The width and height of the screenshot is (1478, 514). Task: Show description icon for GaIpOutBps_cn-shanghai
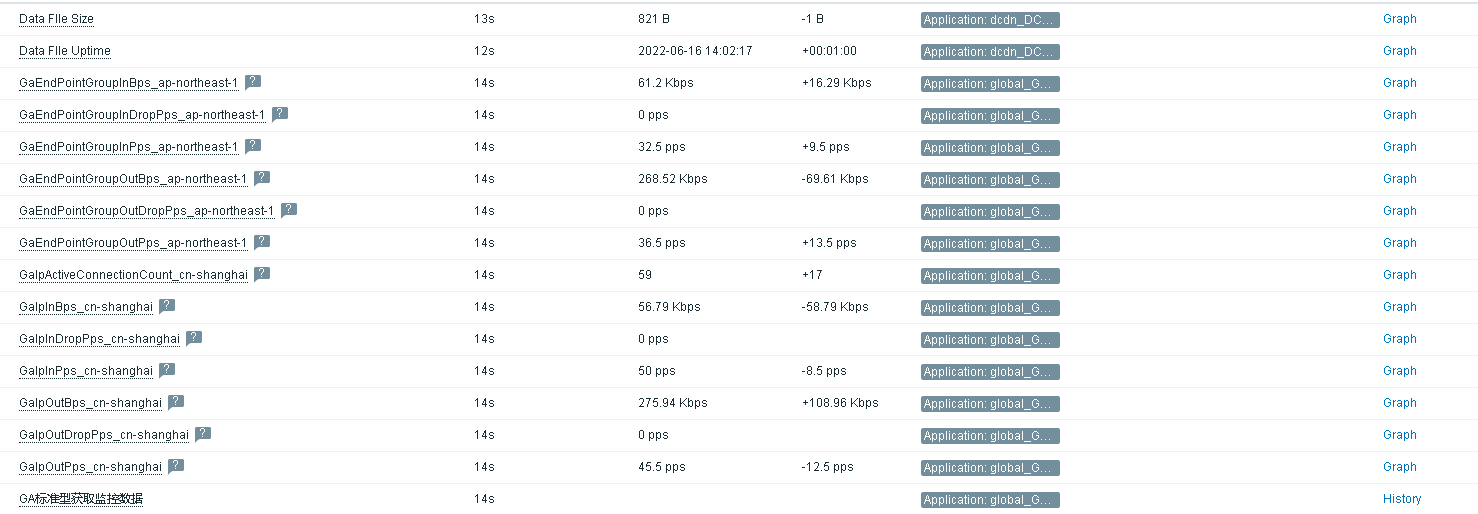pyautogui.click(x=176, y=402)
